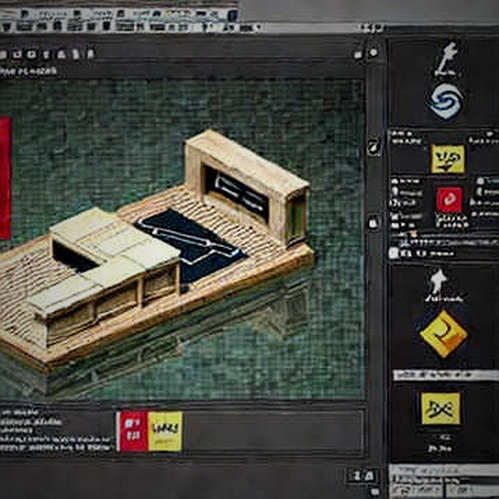Toggle the small pencil icon on the viewport's right border

tap(374, 147)
